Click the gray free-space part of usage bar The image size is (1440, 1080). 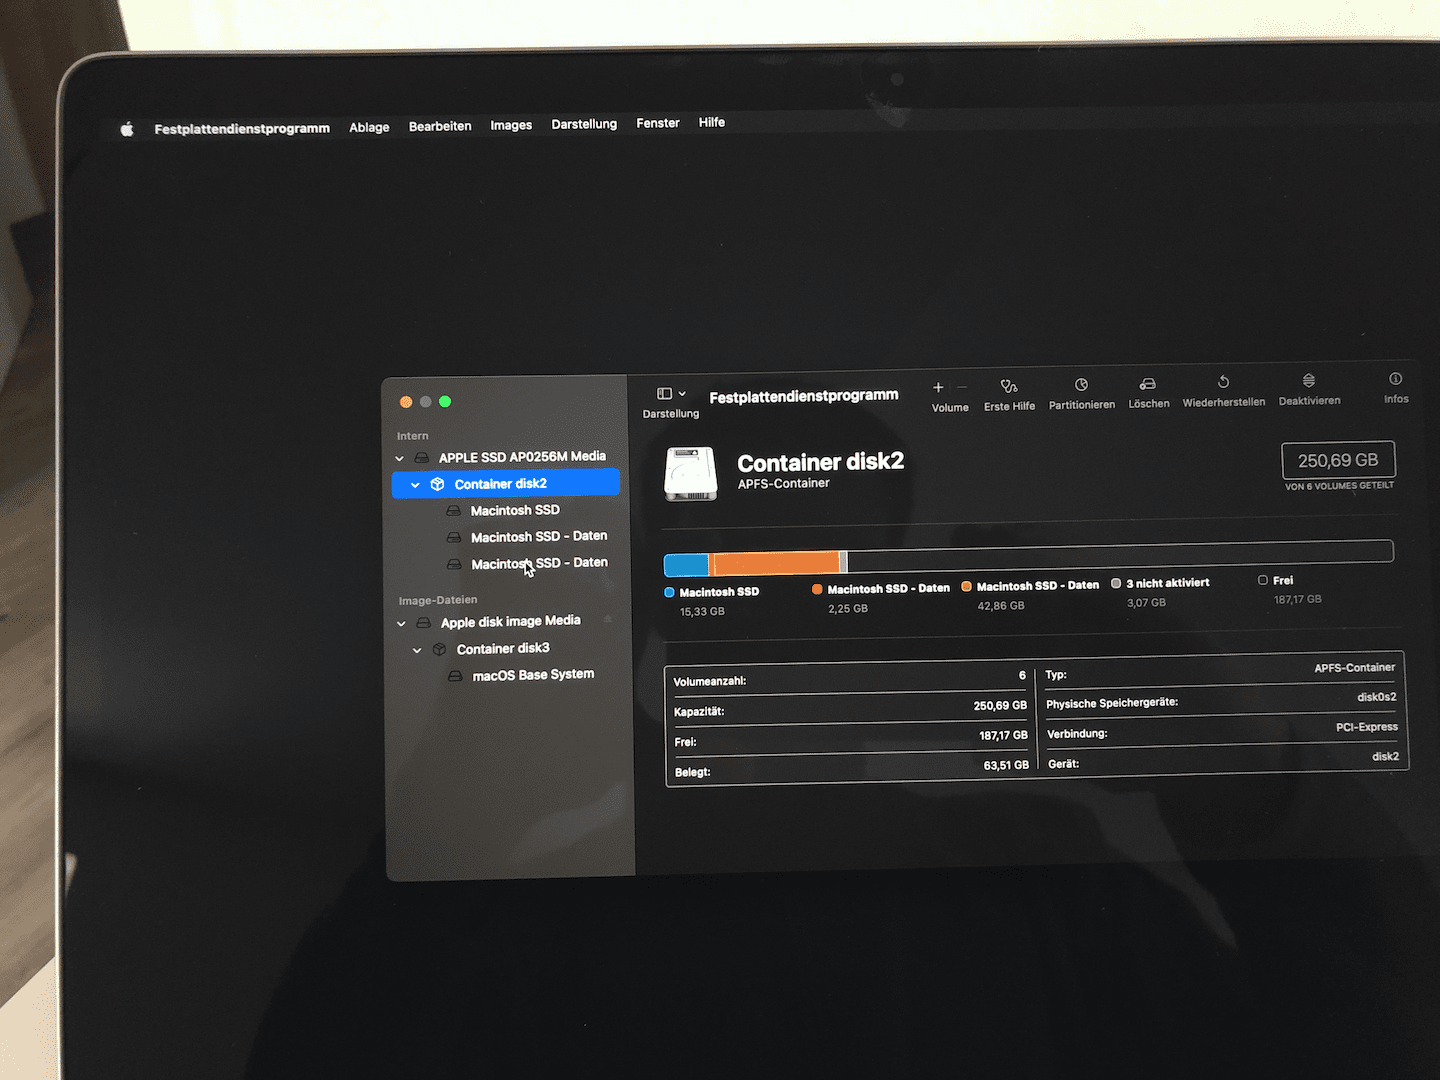(1120, 555)
